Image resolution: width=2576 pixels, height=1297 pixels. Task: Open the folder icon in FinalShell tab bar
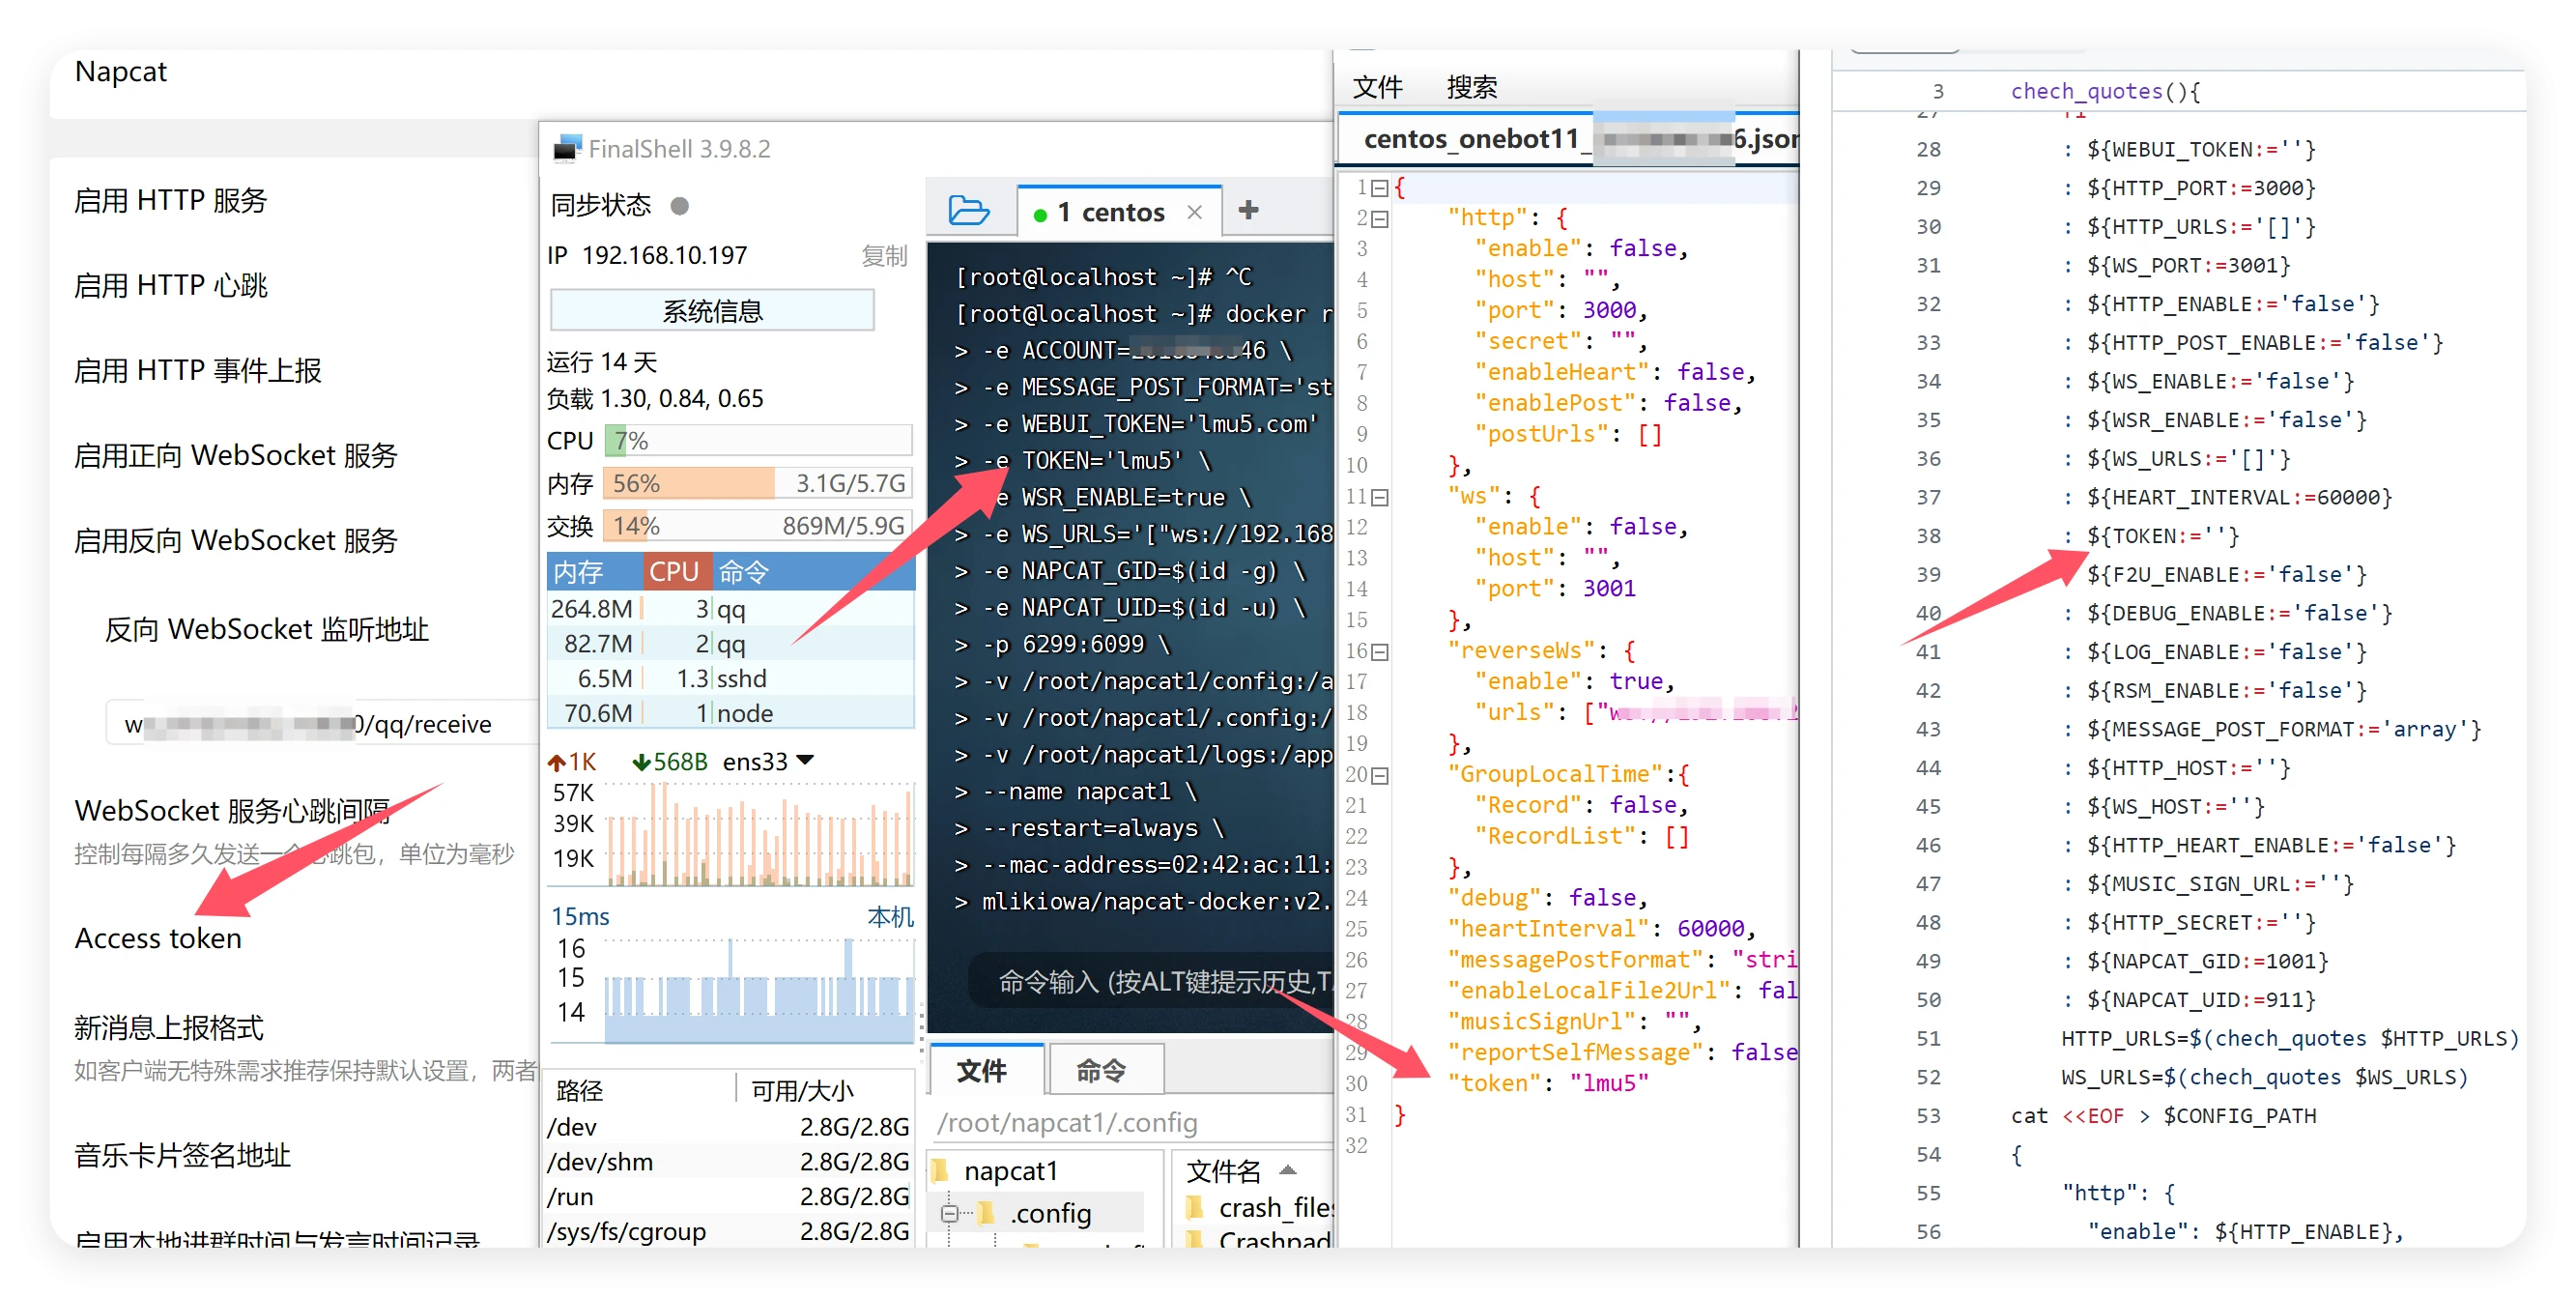[968, 211]
